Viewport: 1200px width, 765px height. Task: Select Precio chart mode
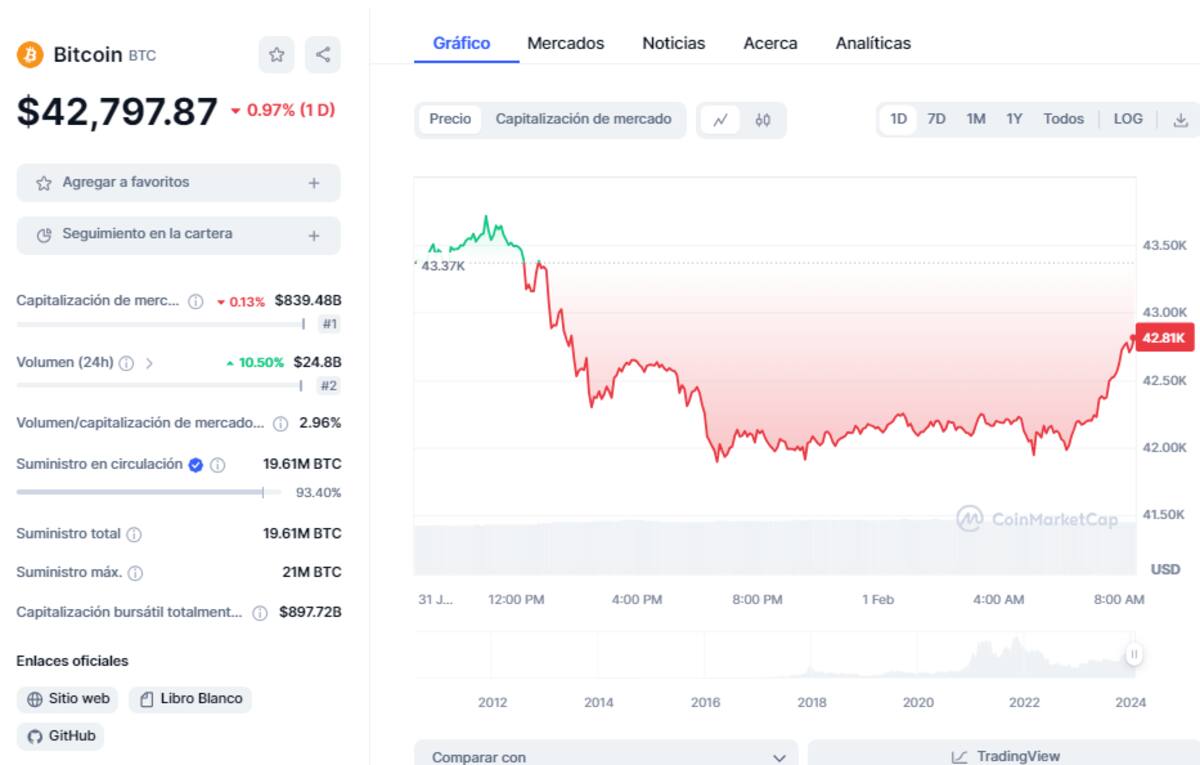pyautogui.click(x=450, y=119)
